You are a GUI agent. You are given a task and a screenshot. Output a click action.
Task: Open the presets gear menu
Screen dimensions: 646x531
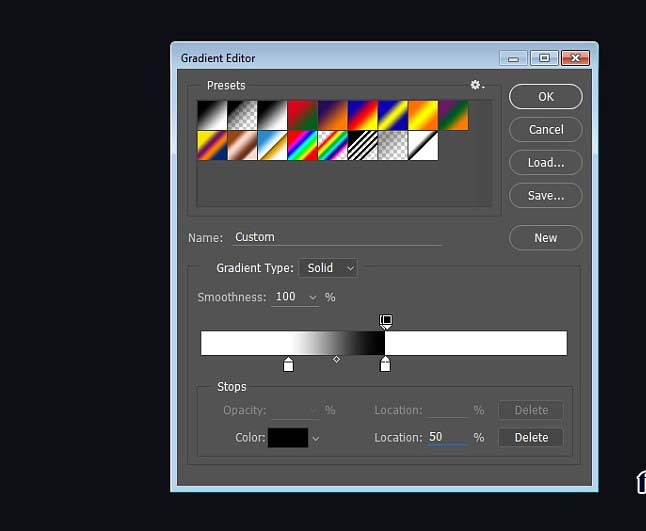tap(477, 85)
